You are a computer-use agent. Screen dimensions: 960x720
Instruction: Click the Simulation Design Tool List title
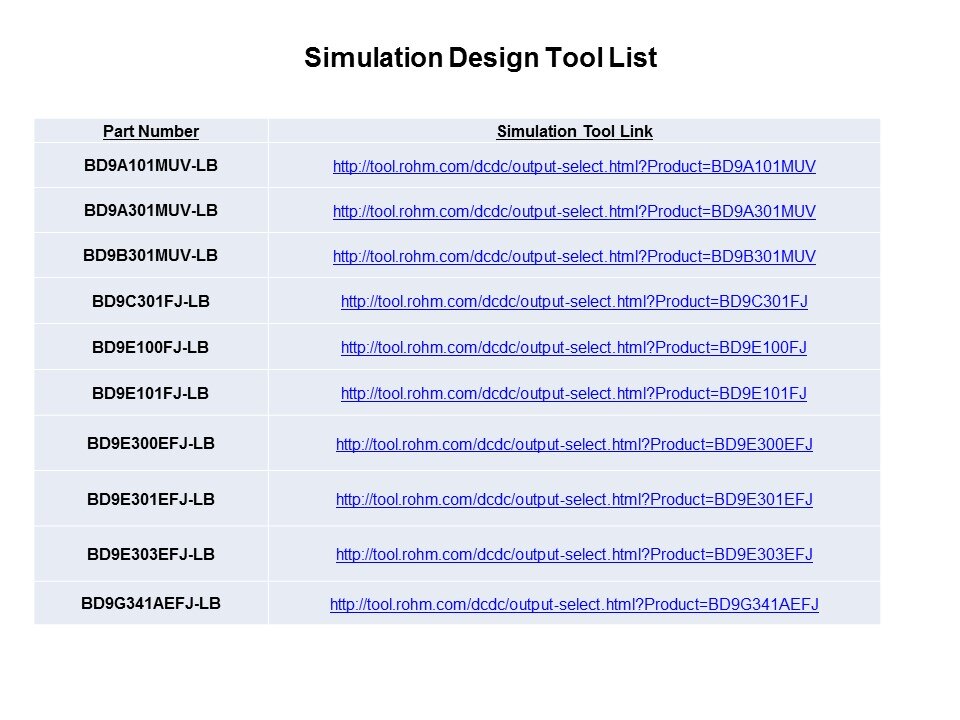[x=480, y=58]
